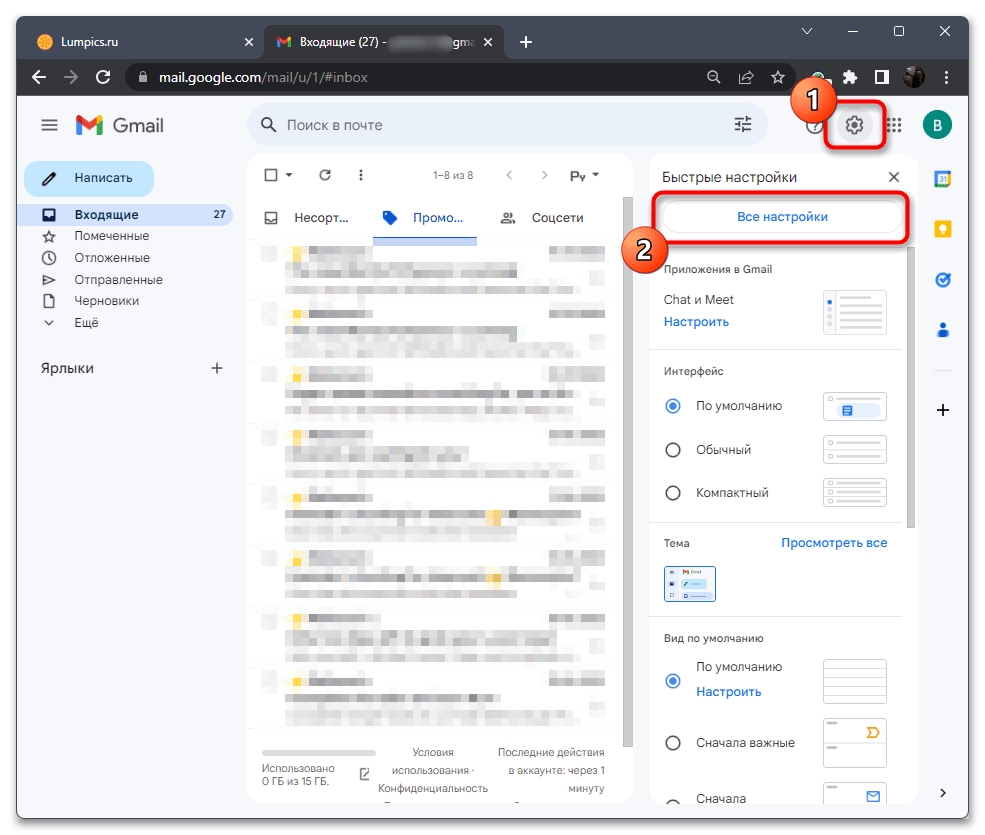Switch to the Соцсети tab
This screenshot has width=985, height=835.
tap(543, 217)
